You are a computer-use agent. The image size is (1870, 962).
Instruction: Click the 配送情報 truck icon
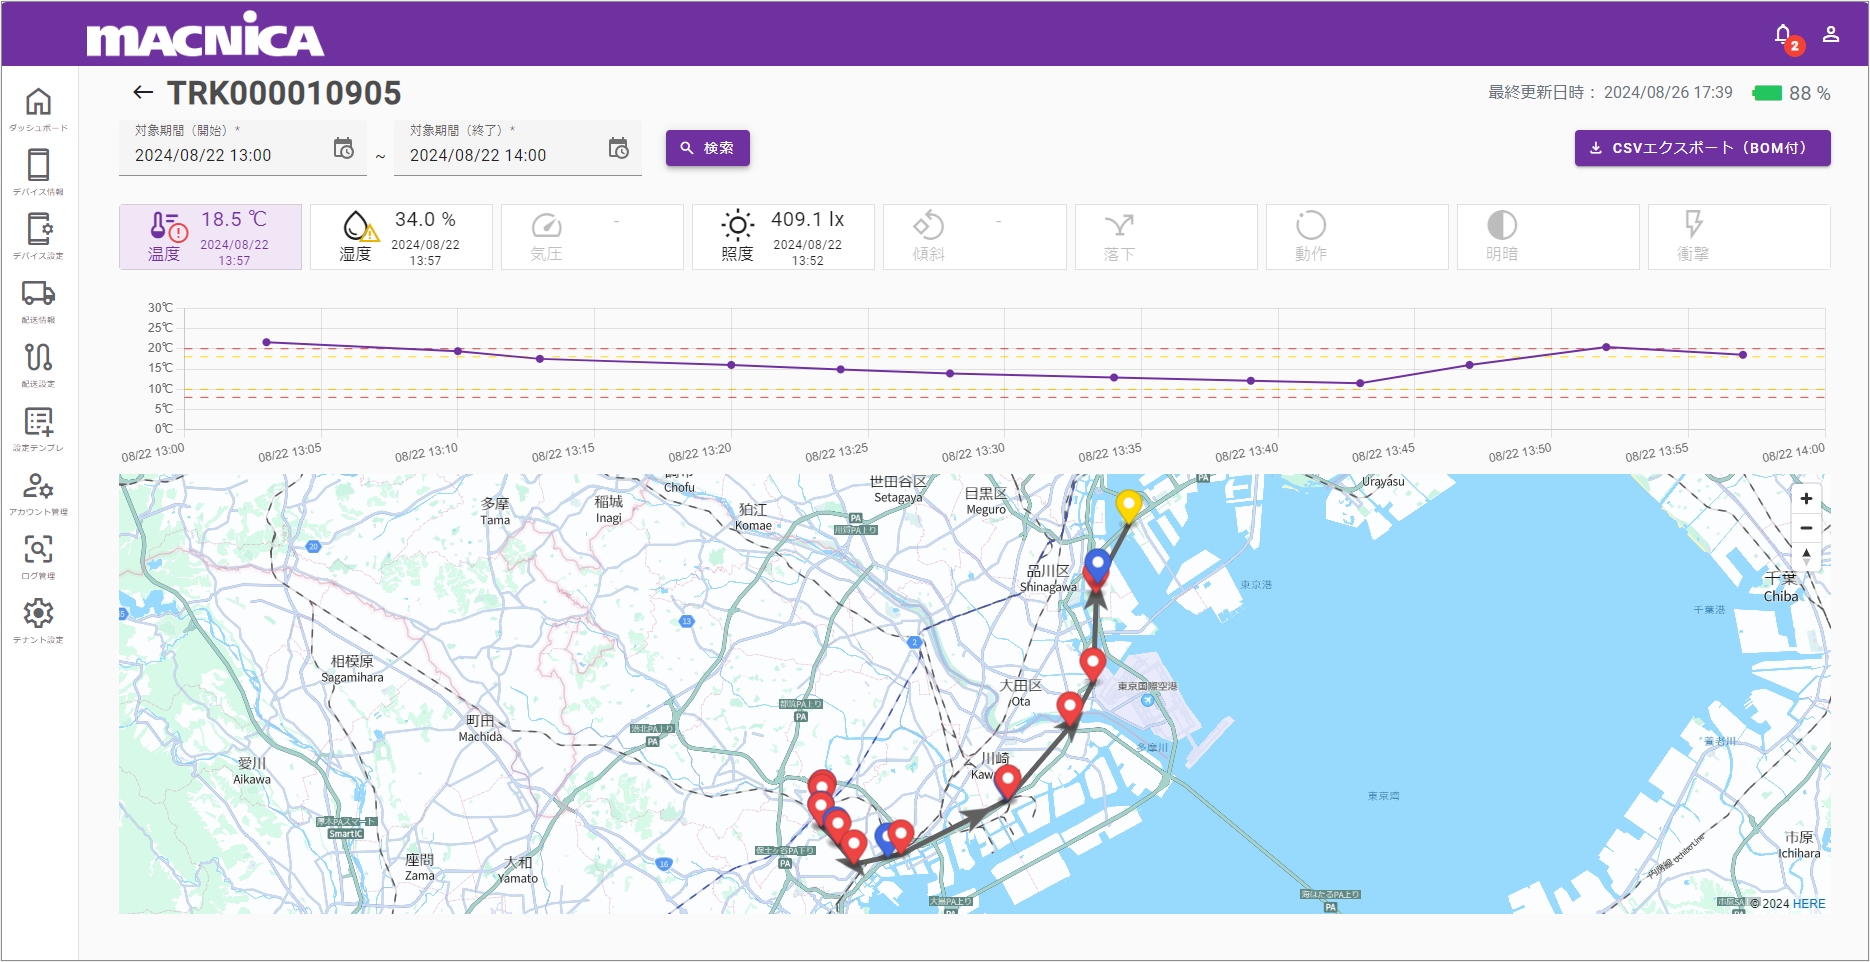38,294
